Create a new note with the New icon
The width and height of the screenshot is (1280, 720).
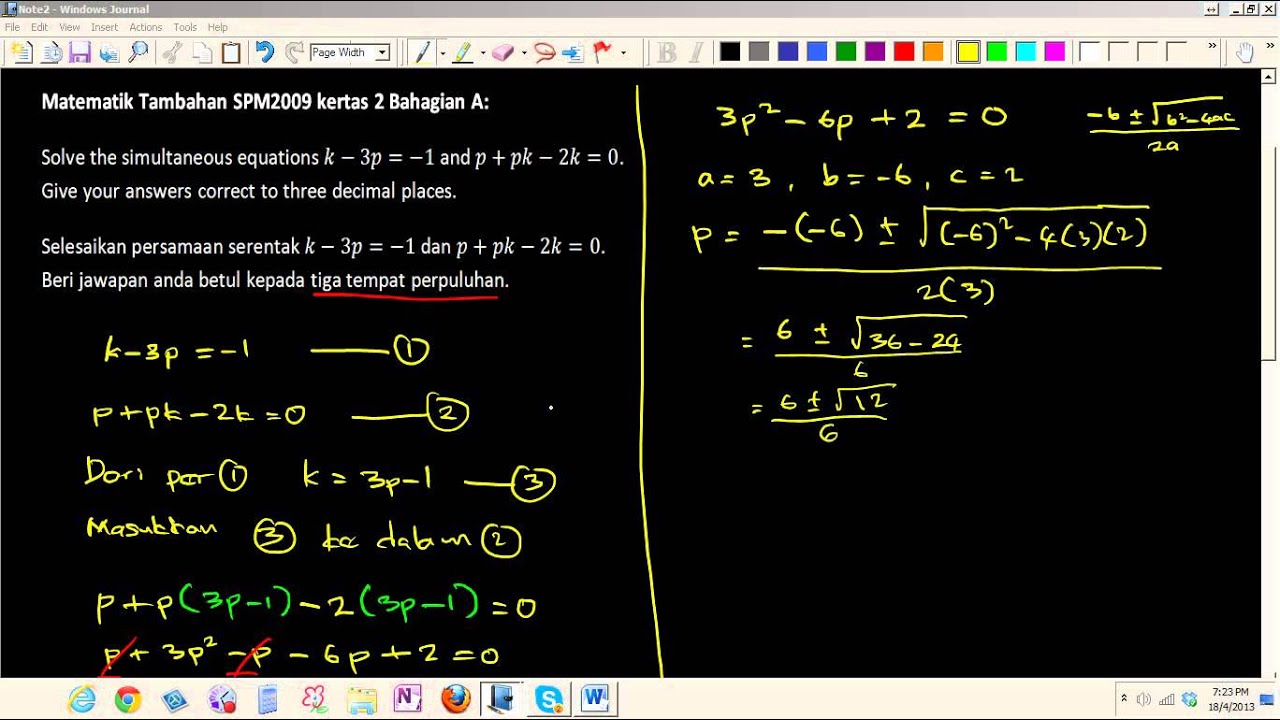click(x=21, y=53)
